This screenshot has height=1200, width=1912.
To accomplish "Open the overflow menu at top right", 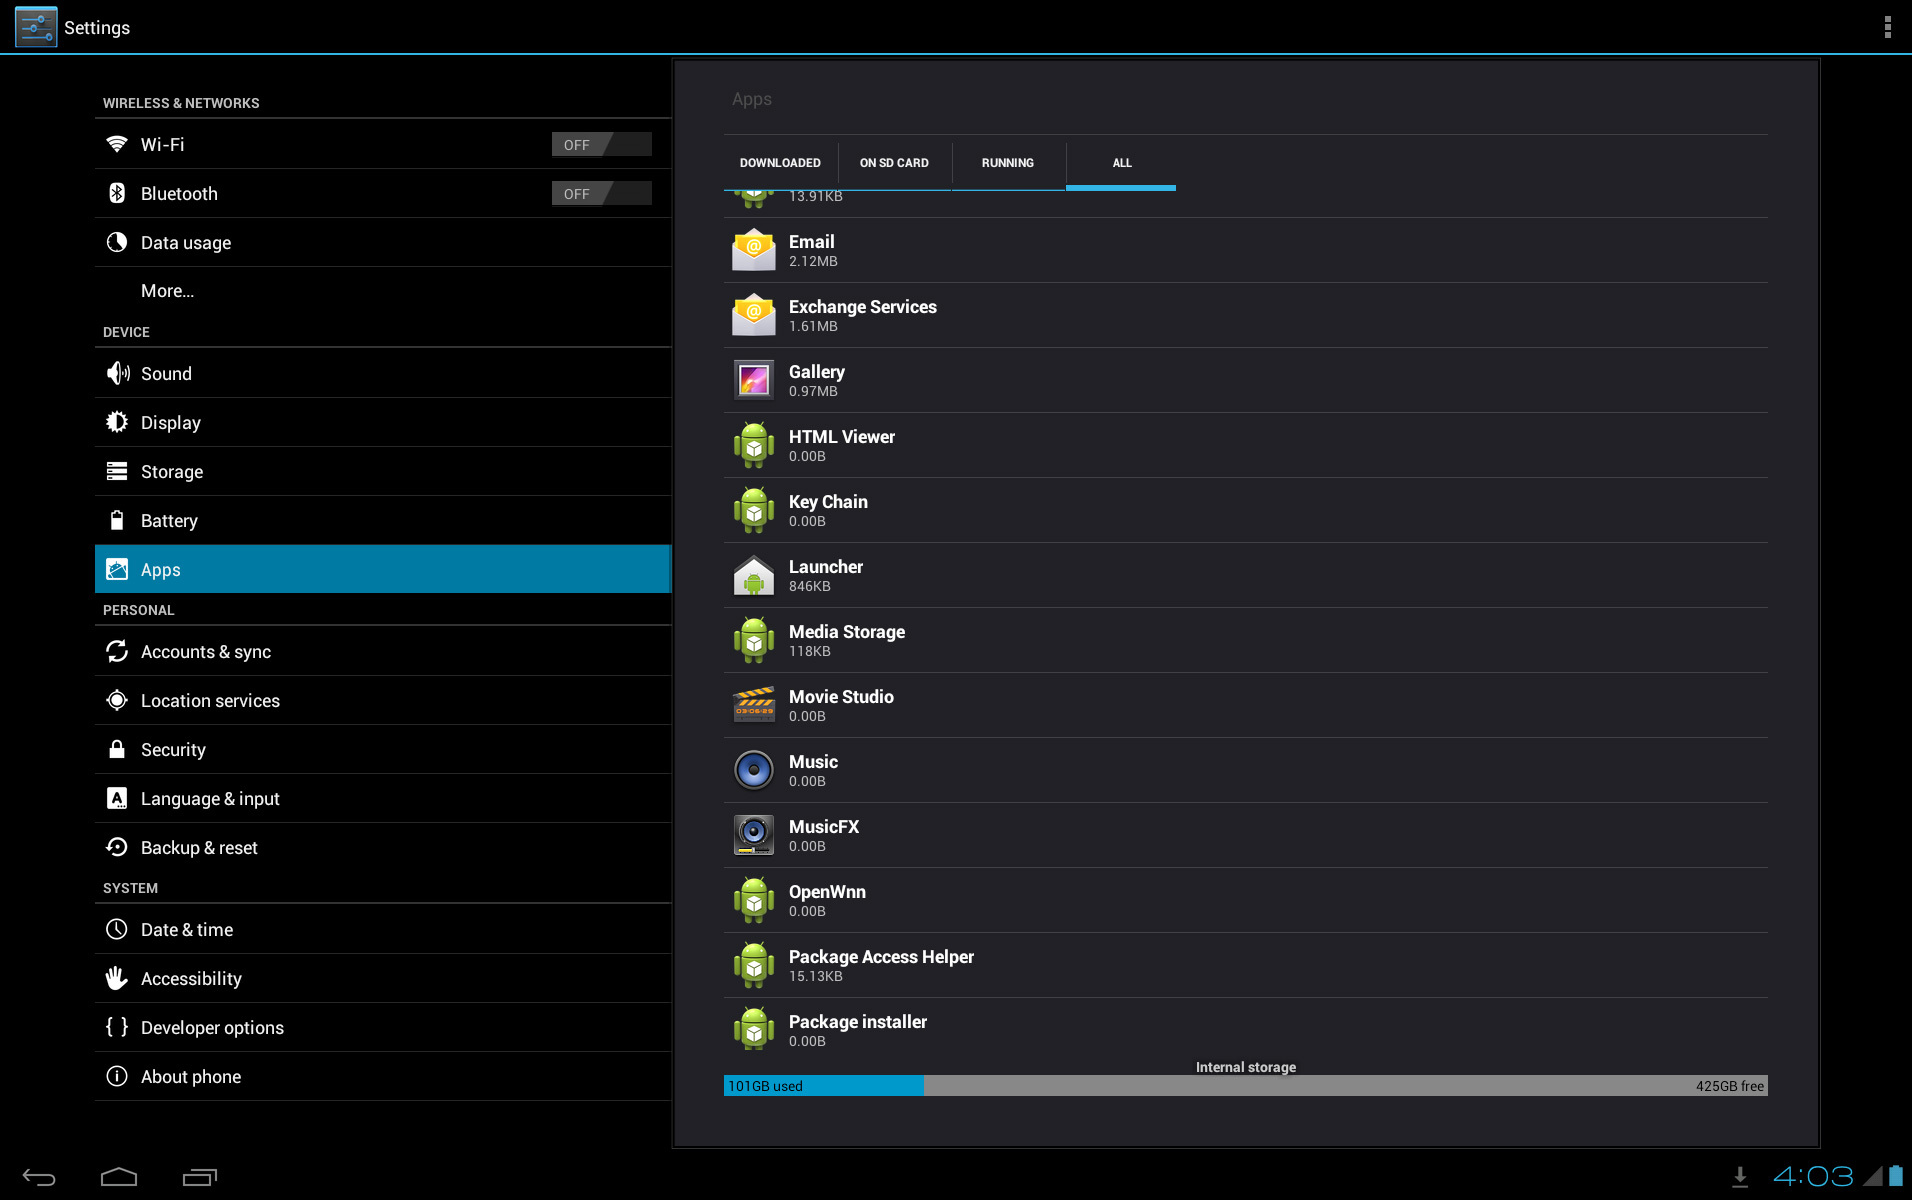I will tap(1887, 27).
